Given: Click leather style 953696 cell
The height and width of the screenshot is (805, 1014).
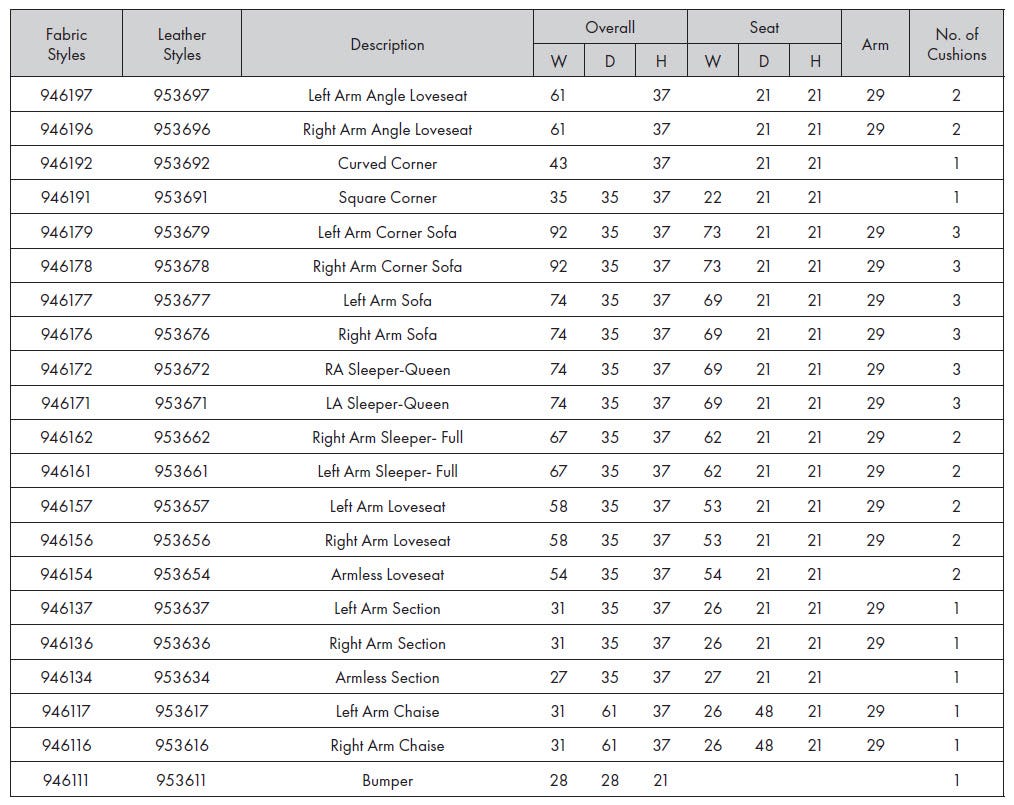Looking at the screenshot, I should coord(182,129).
